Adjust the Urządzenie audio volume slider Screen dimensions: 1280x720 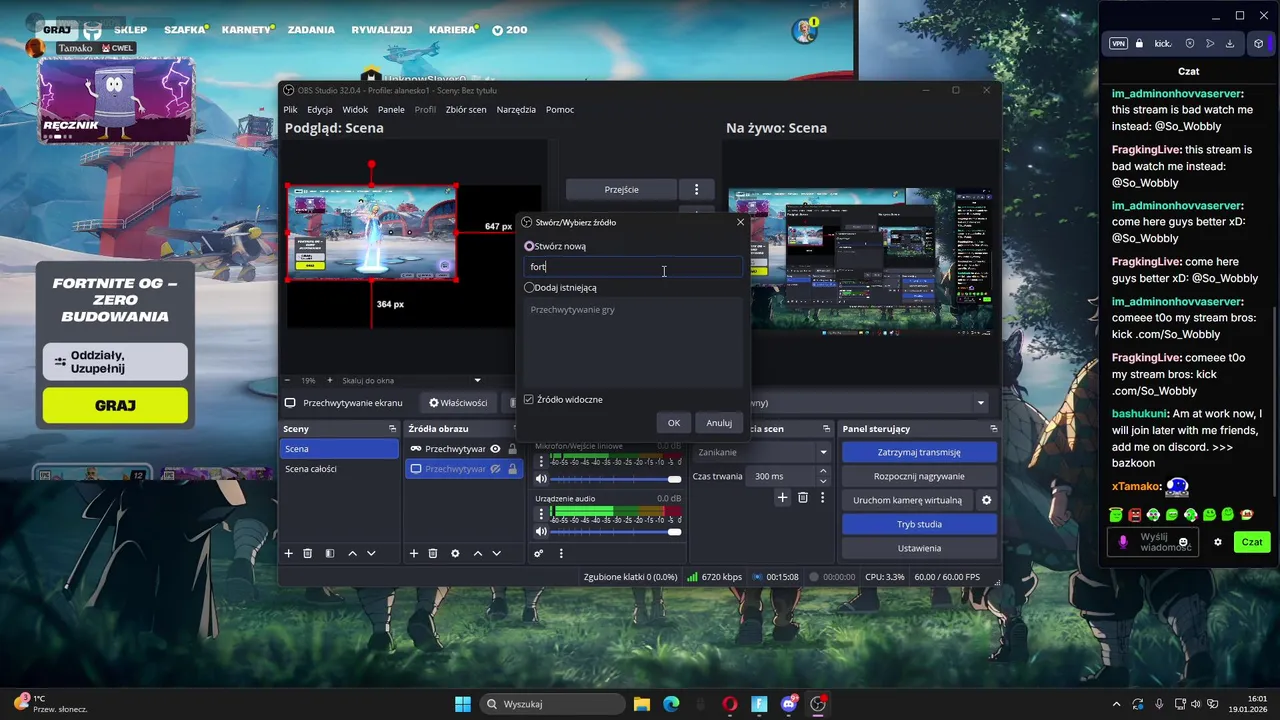tap(615, 531)
